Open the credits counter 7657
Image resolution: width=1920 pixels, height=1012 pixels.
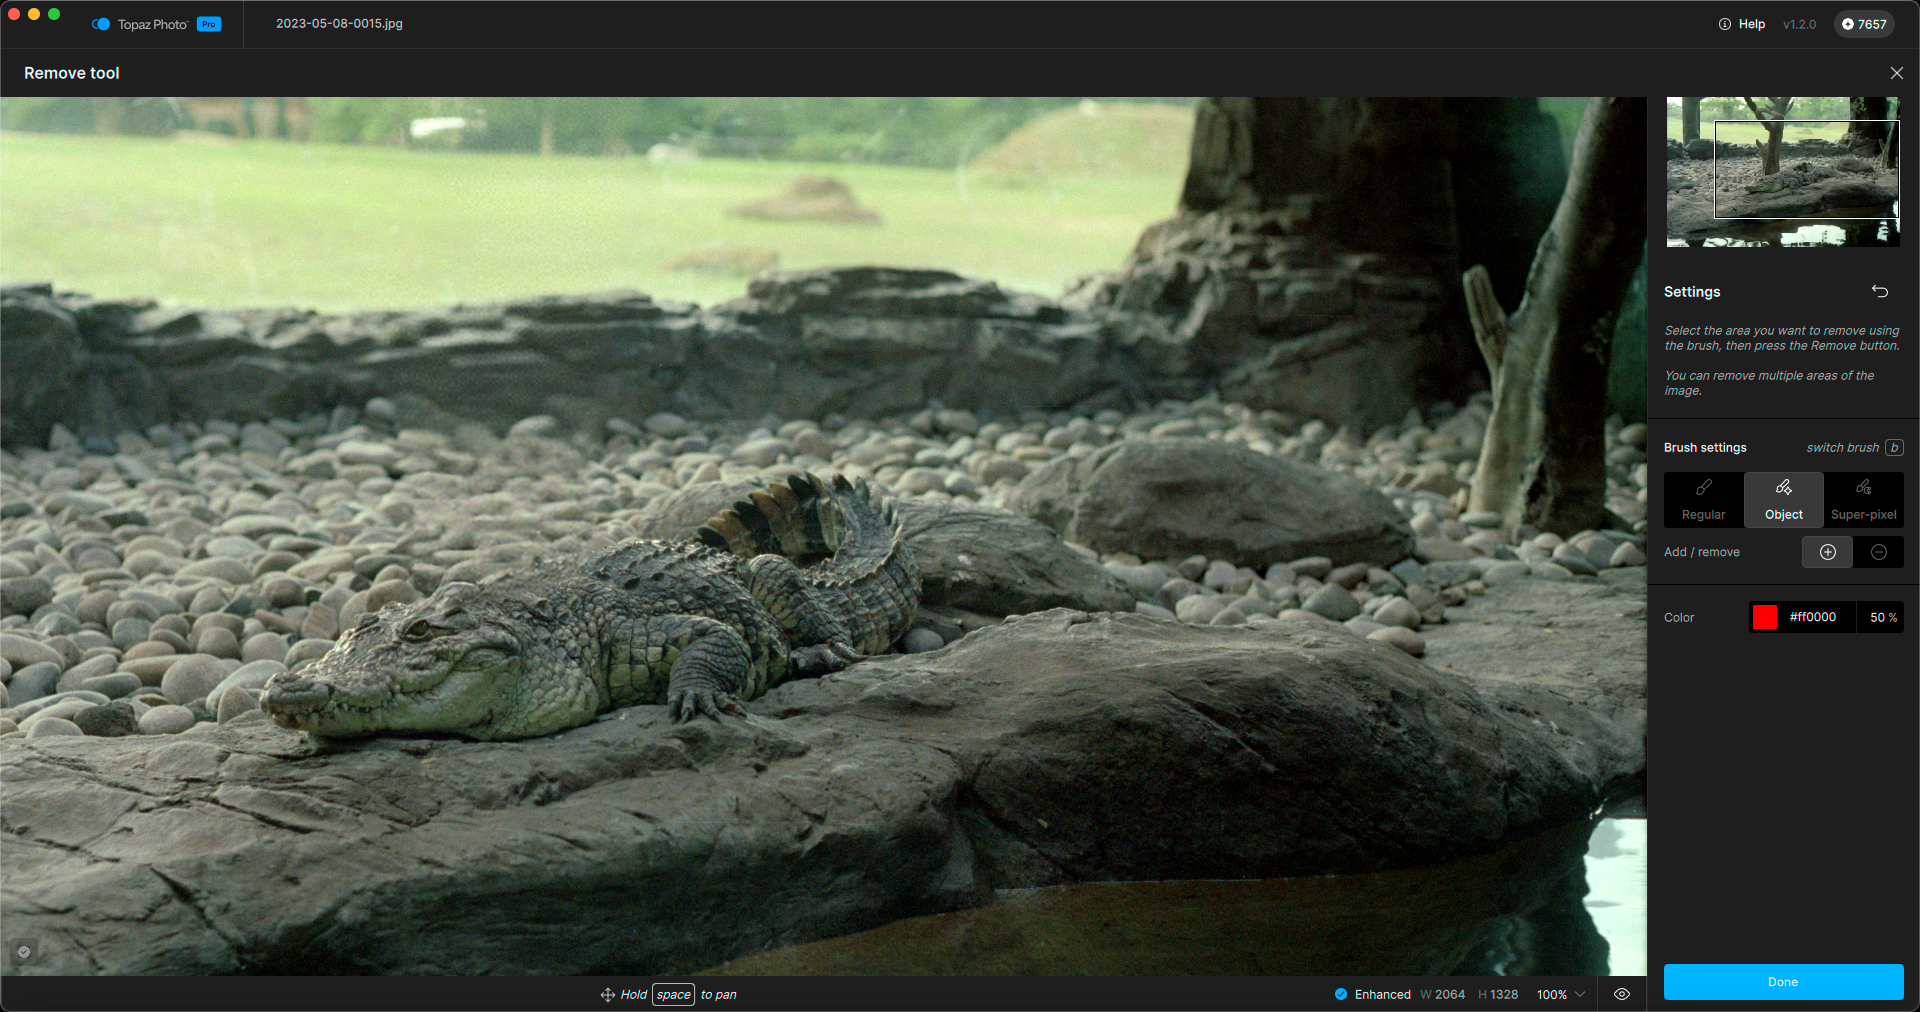[x=1864, y=24]
